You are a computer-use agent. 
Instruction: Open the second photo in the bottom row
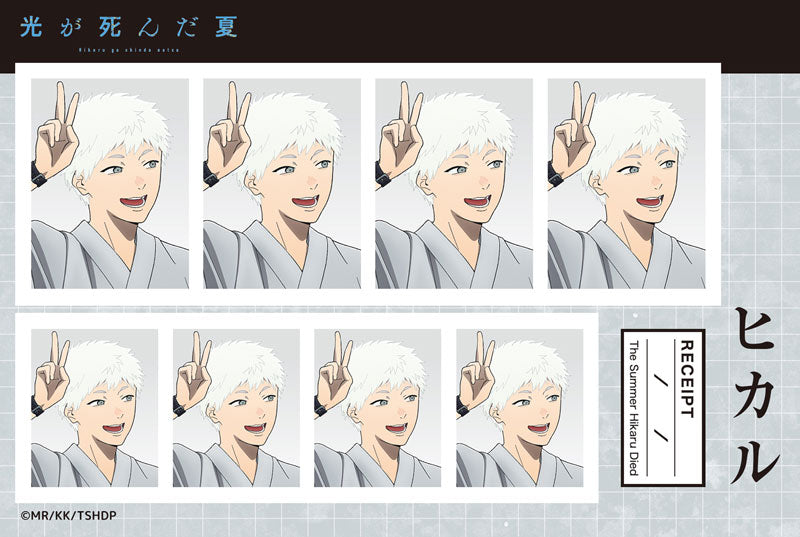click(236, 408)
